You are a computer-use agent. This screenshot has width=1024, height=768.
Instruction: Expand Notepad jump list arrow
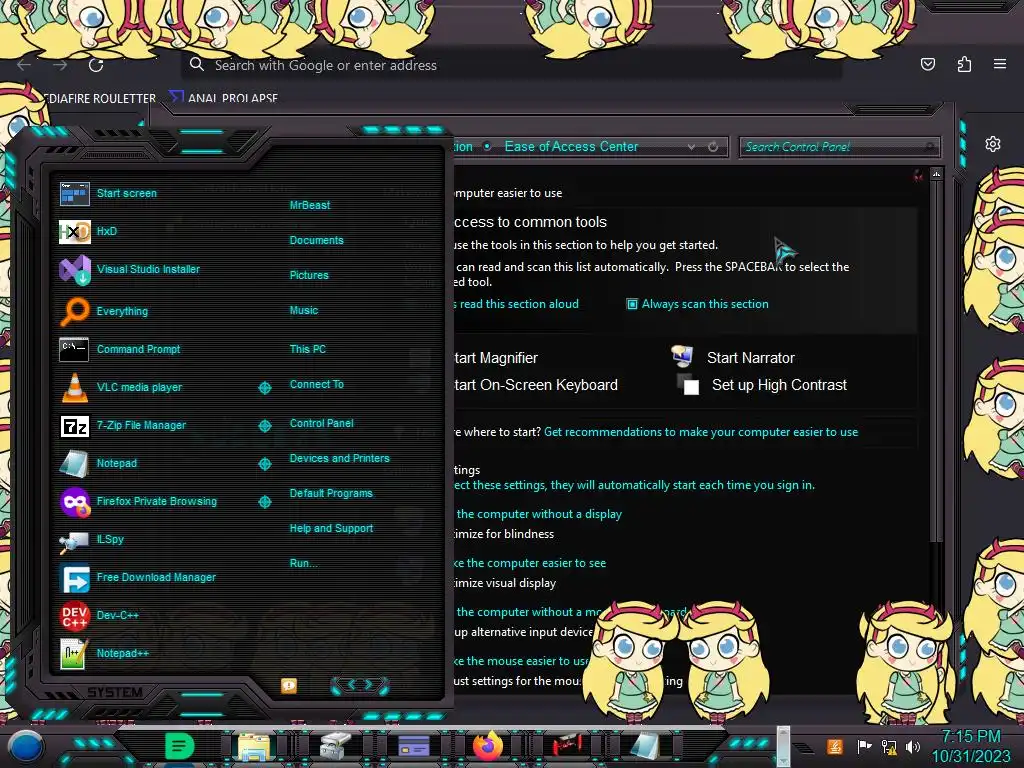[264, 464]
